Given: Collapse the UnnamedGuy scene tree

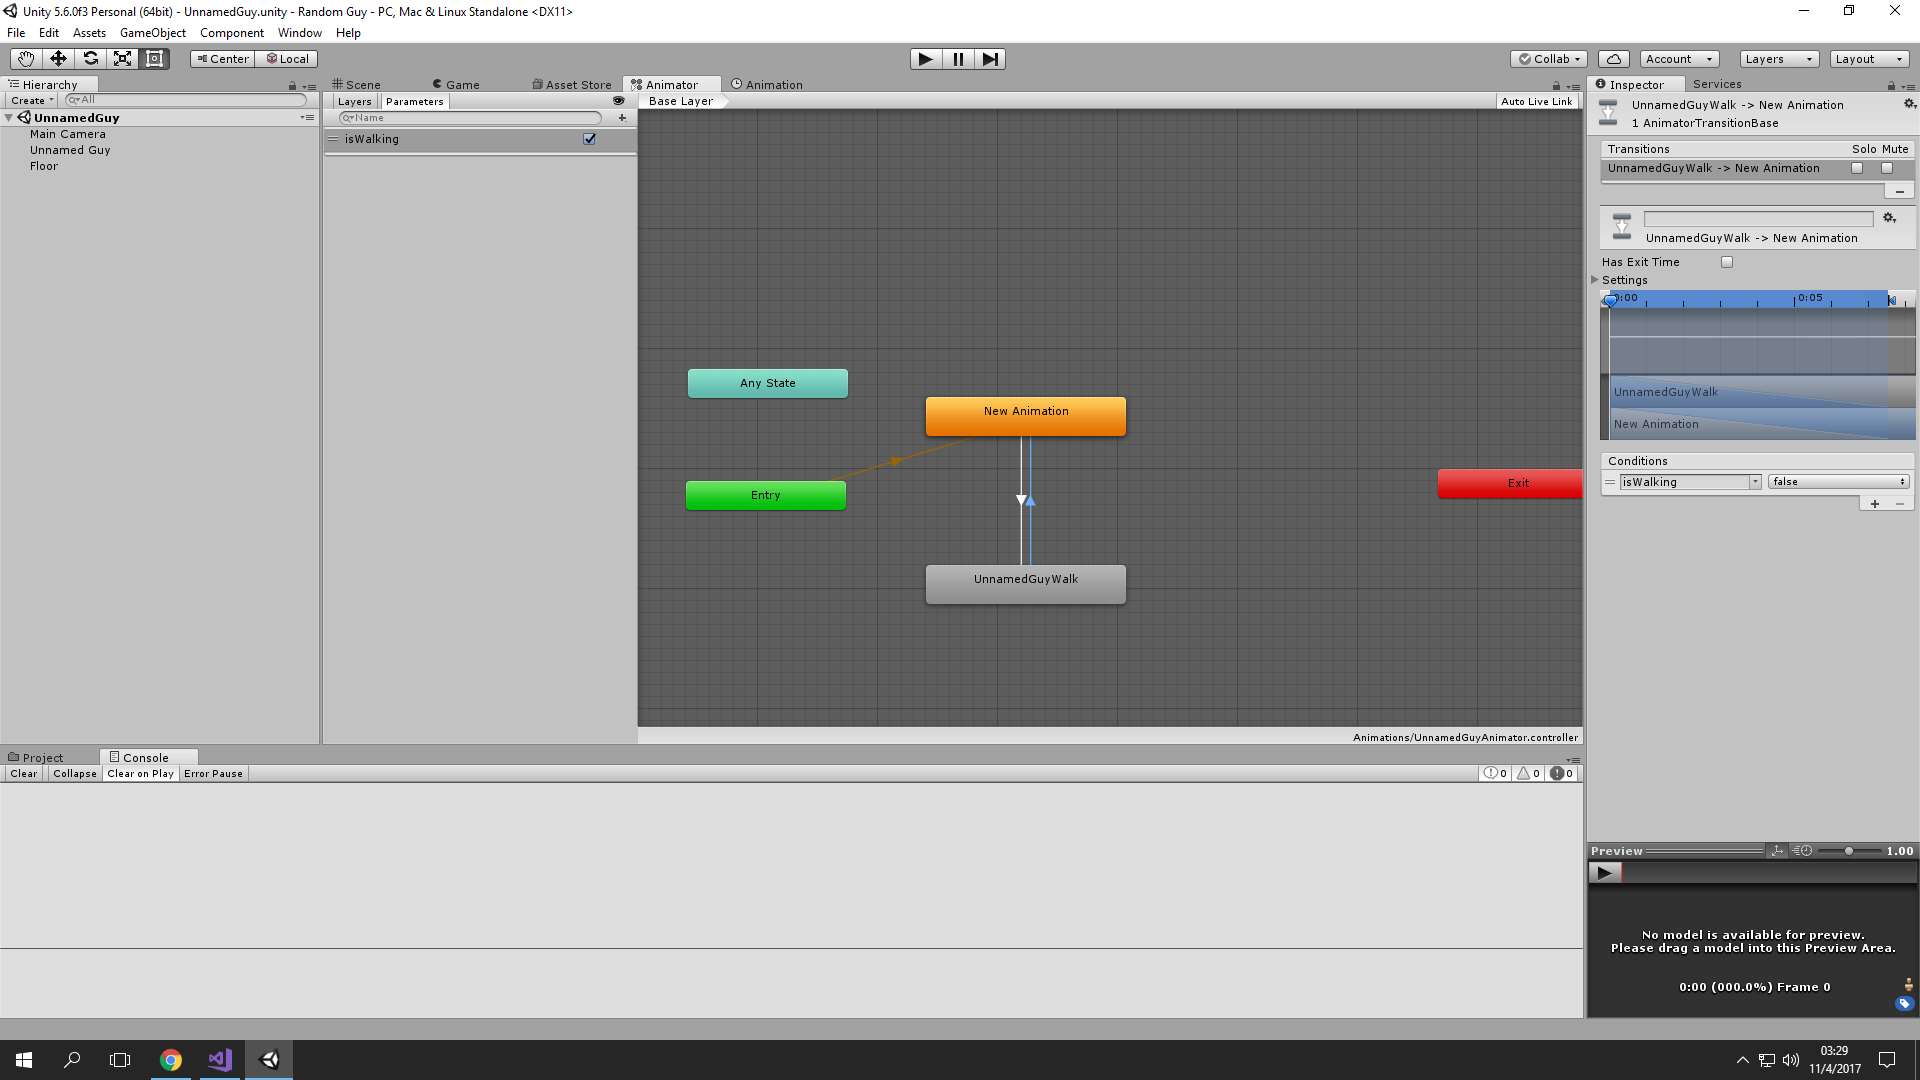Looking at the screenshot, I should point(8,118).
